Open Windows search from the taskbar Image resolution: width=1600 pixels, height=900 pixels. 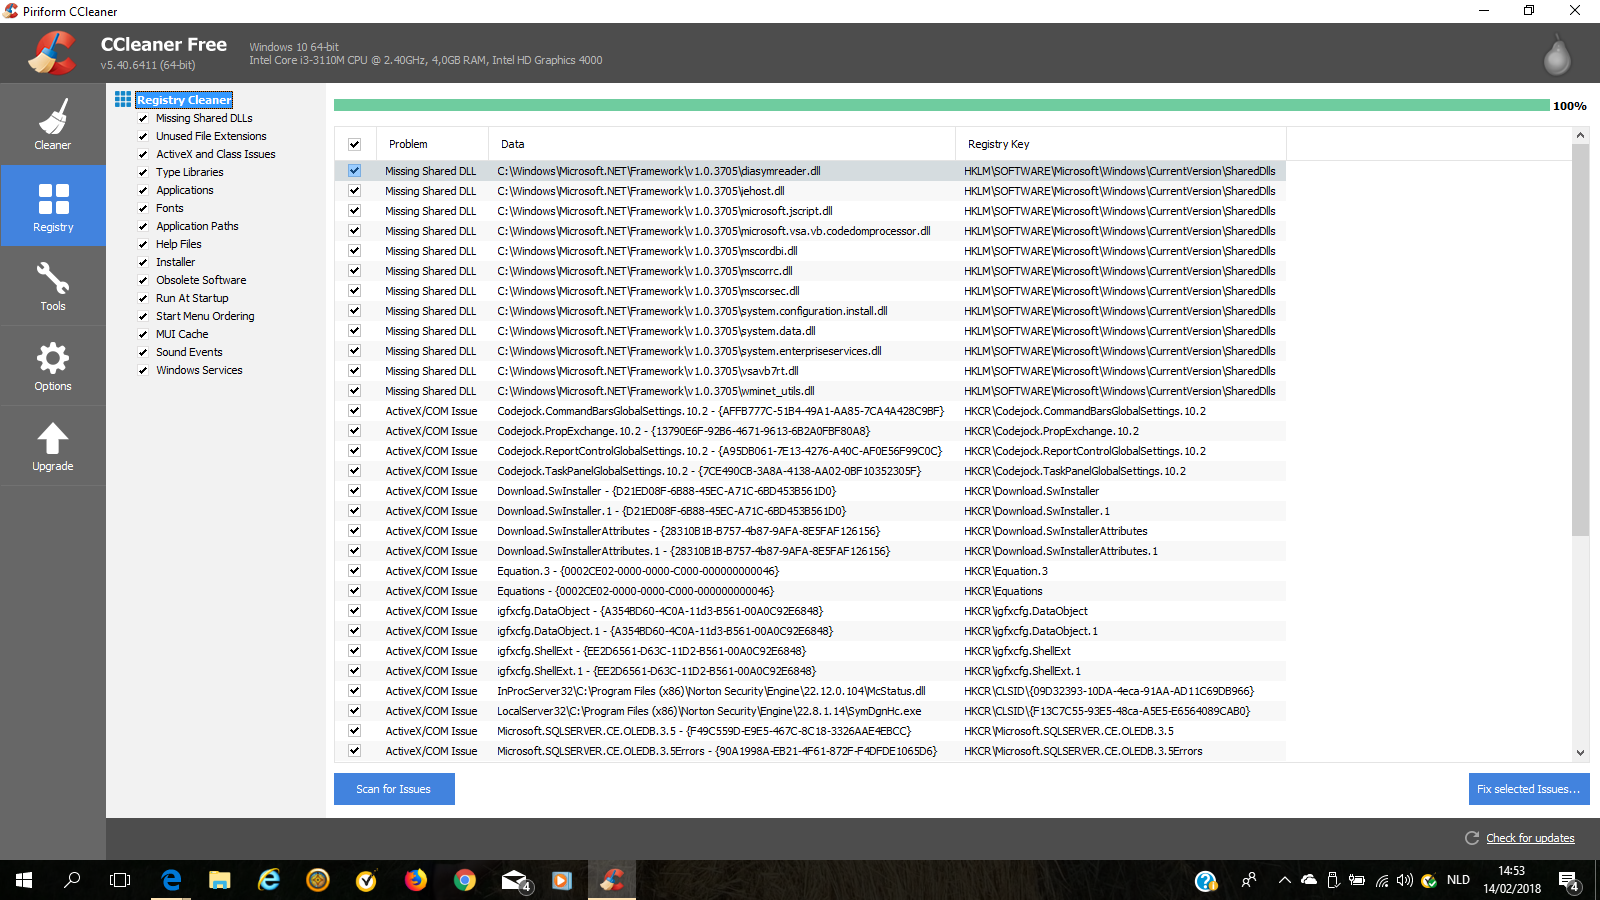pos(72,880)
